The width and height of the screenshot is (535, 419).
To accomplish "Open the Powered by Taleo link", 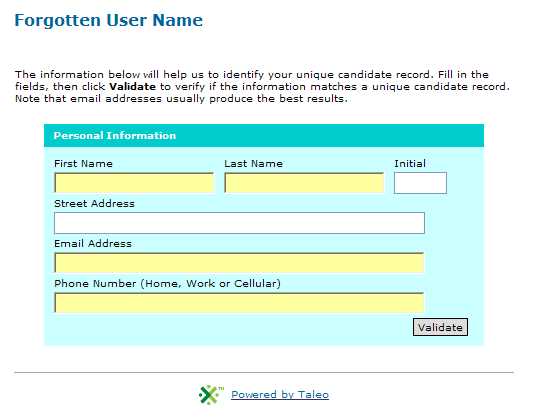I will [x=280, y=395].
